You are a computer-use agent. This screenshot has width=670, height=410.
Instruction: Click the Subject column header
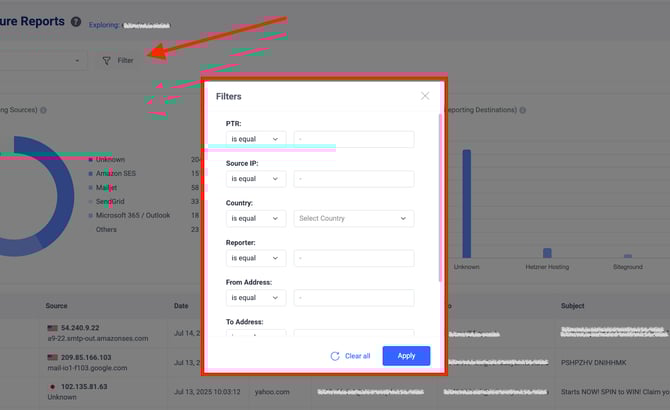[573, 306]
